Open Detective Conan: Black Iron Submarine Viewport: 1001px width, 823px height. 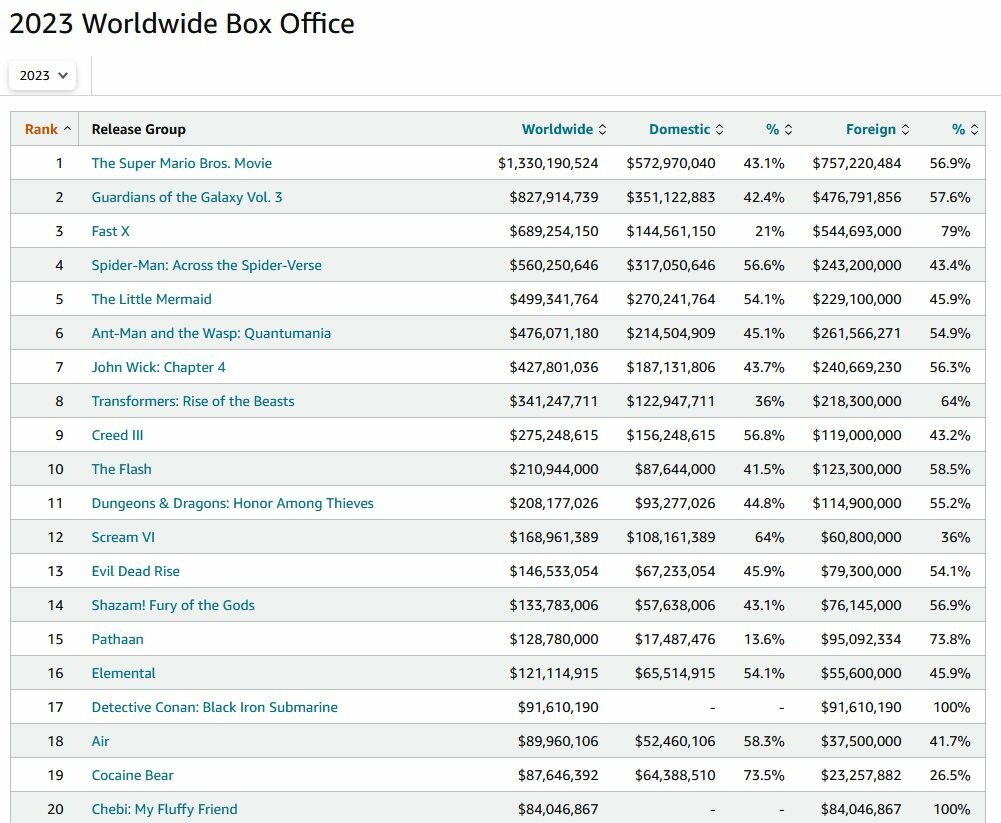[214, 707]
